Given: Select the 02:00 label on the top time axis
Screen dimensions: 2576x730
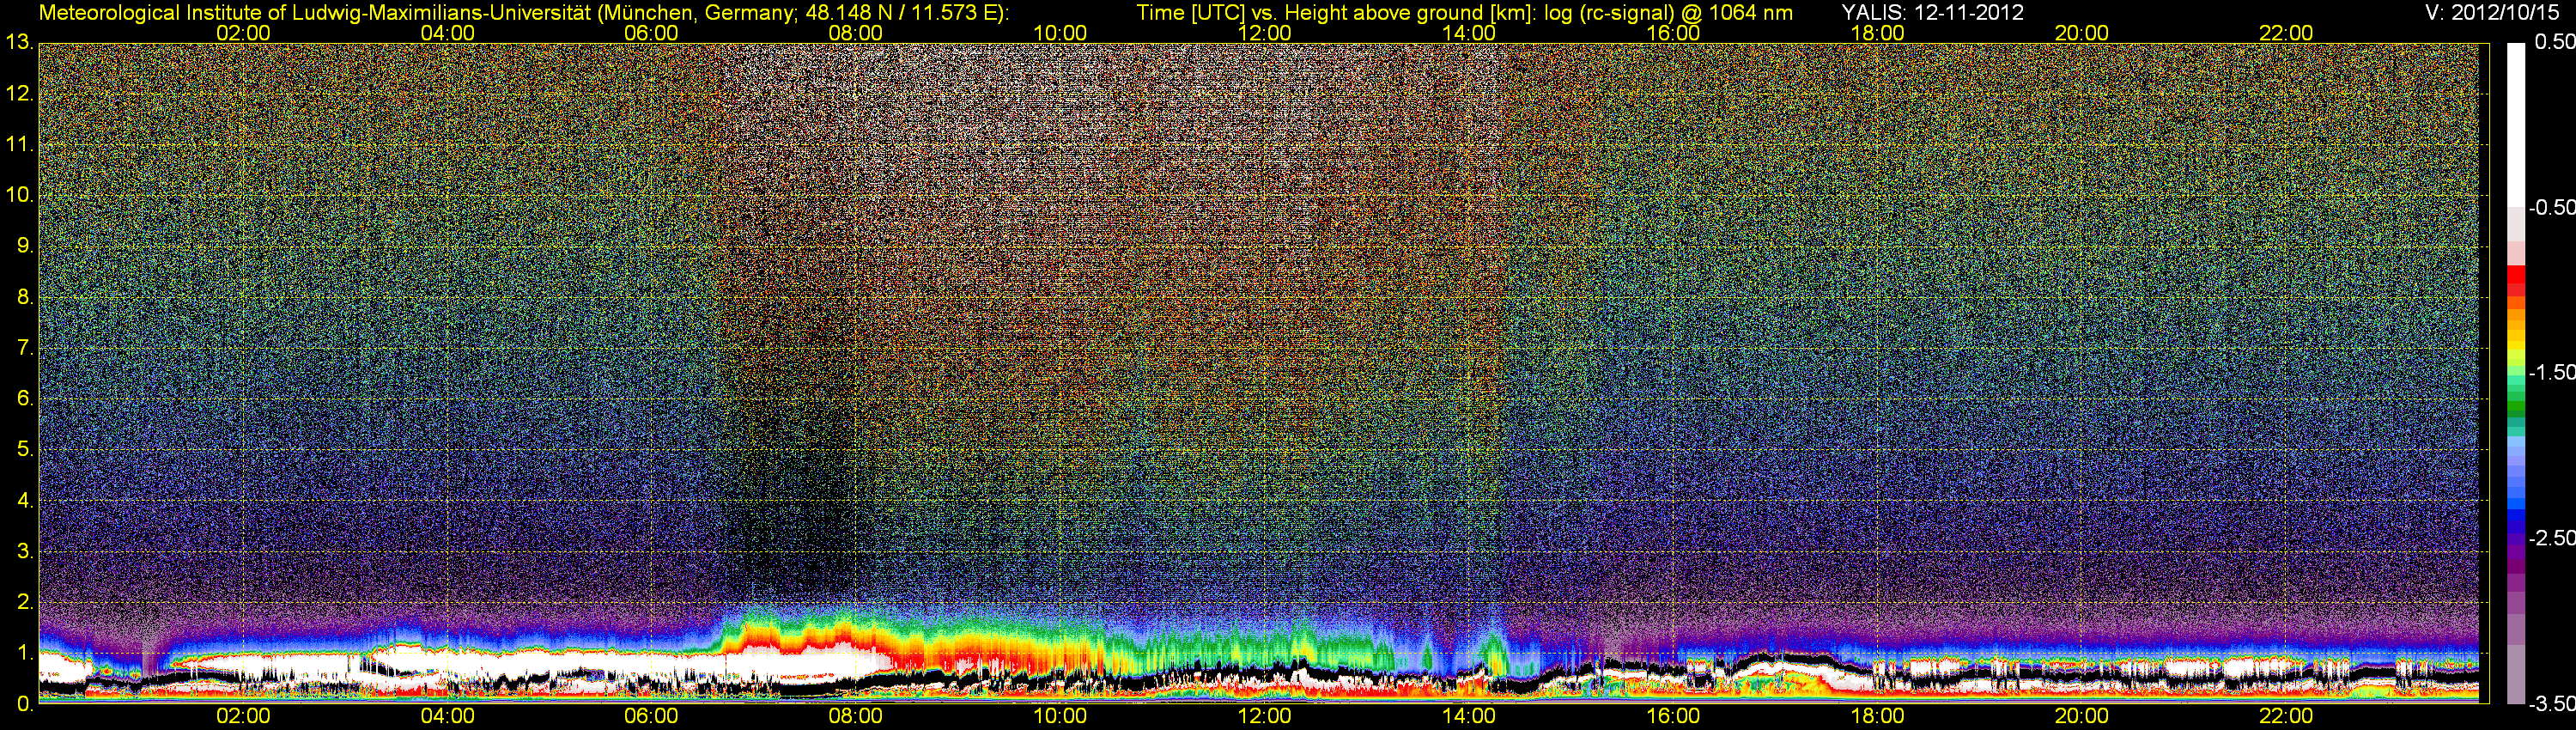Looking at the screenshot, I should pos(243,33).
